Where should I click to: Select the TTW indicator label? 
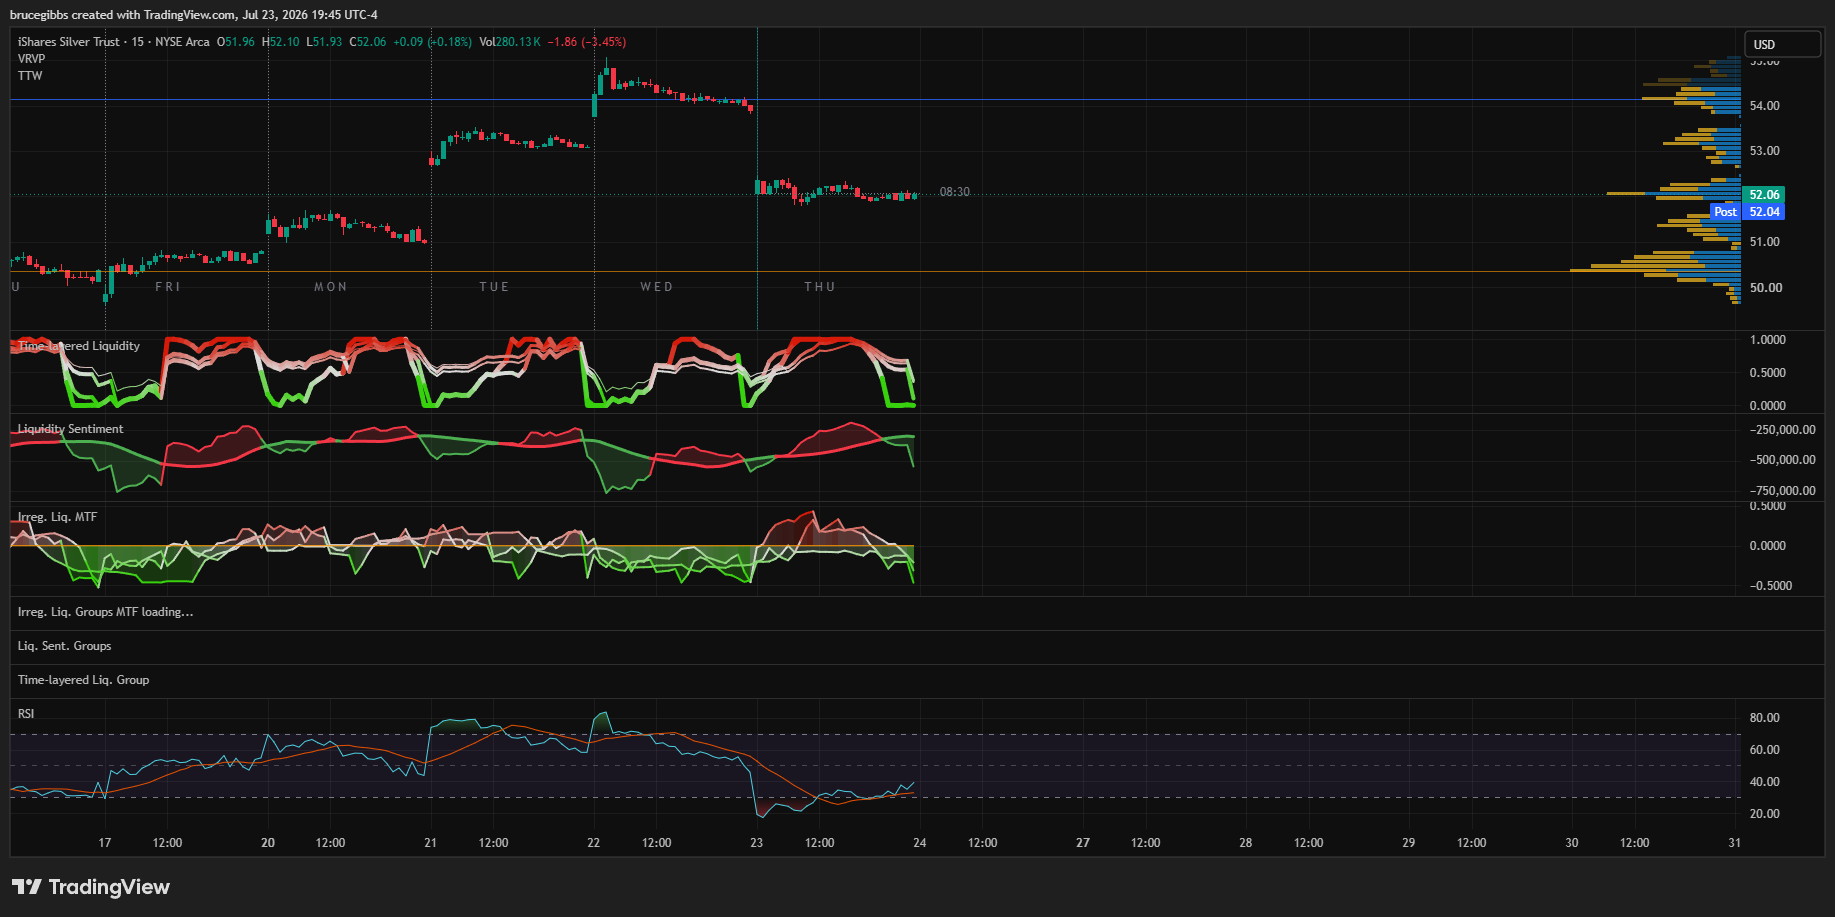point(30,76)
